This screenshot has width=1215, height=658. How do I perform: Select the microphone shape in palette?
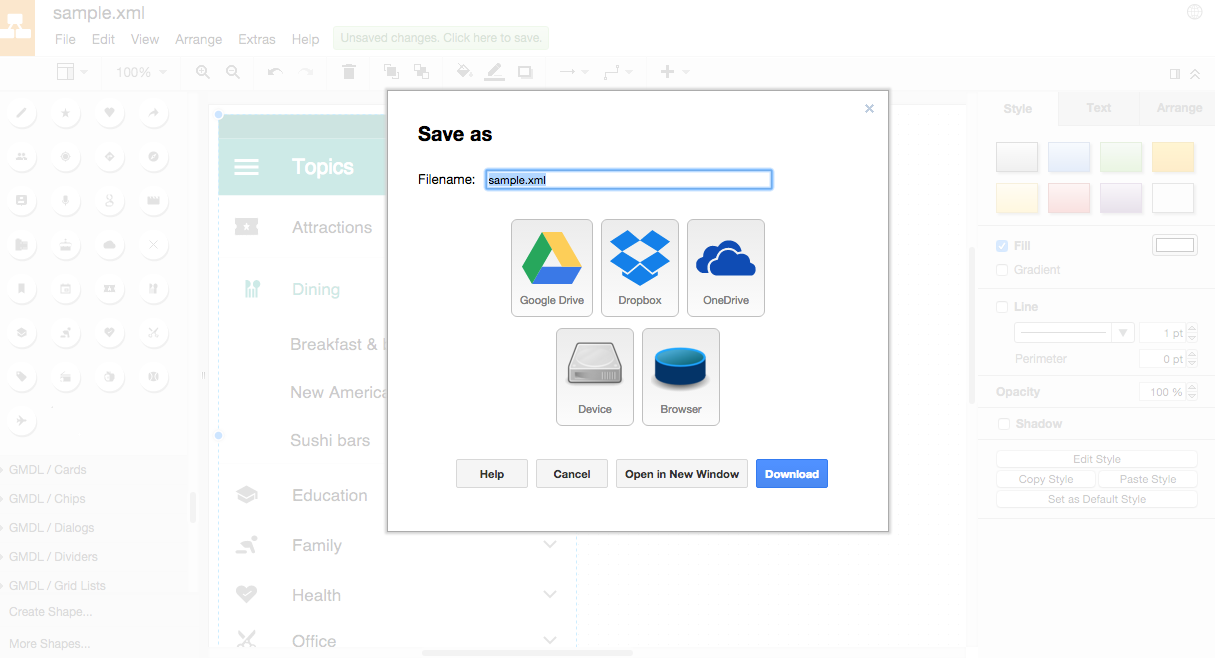tap(66, 201)
